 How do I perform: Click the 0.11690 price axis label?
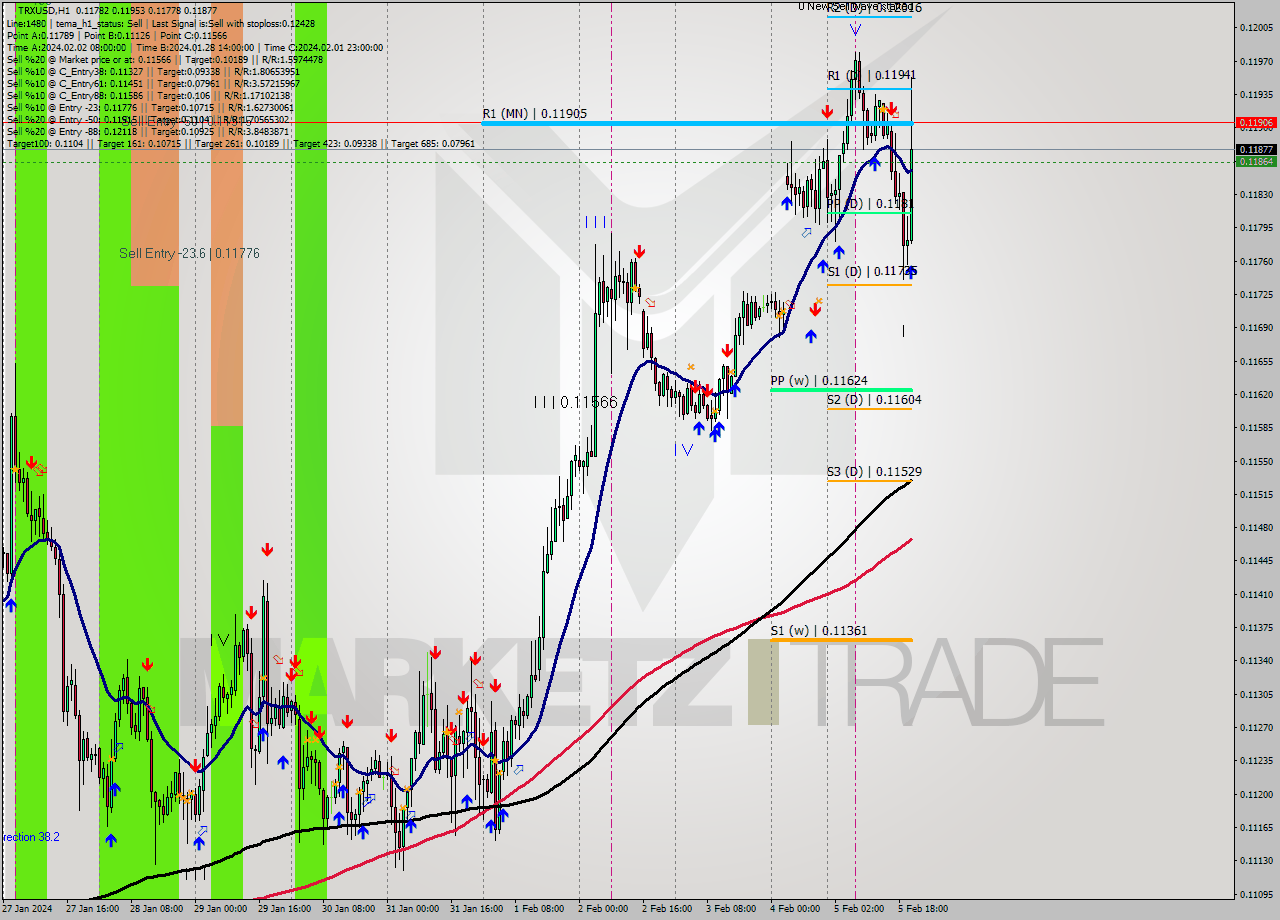coord(1256,327)
